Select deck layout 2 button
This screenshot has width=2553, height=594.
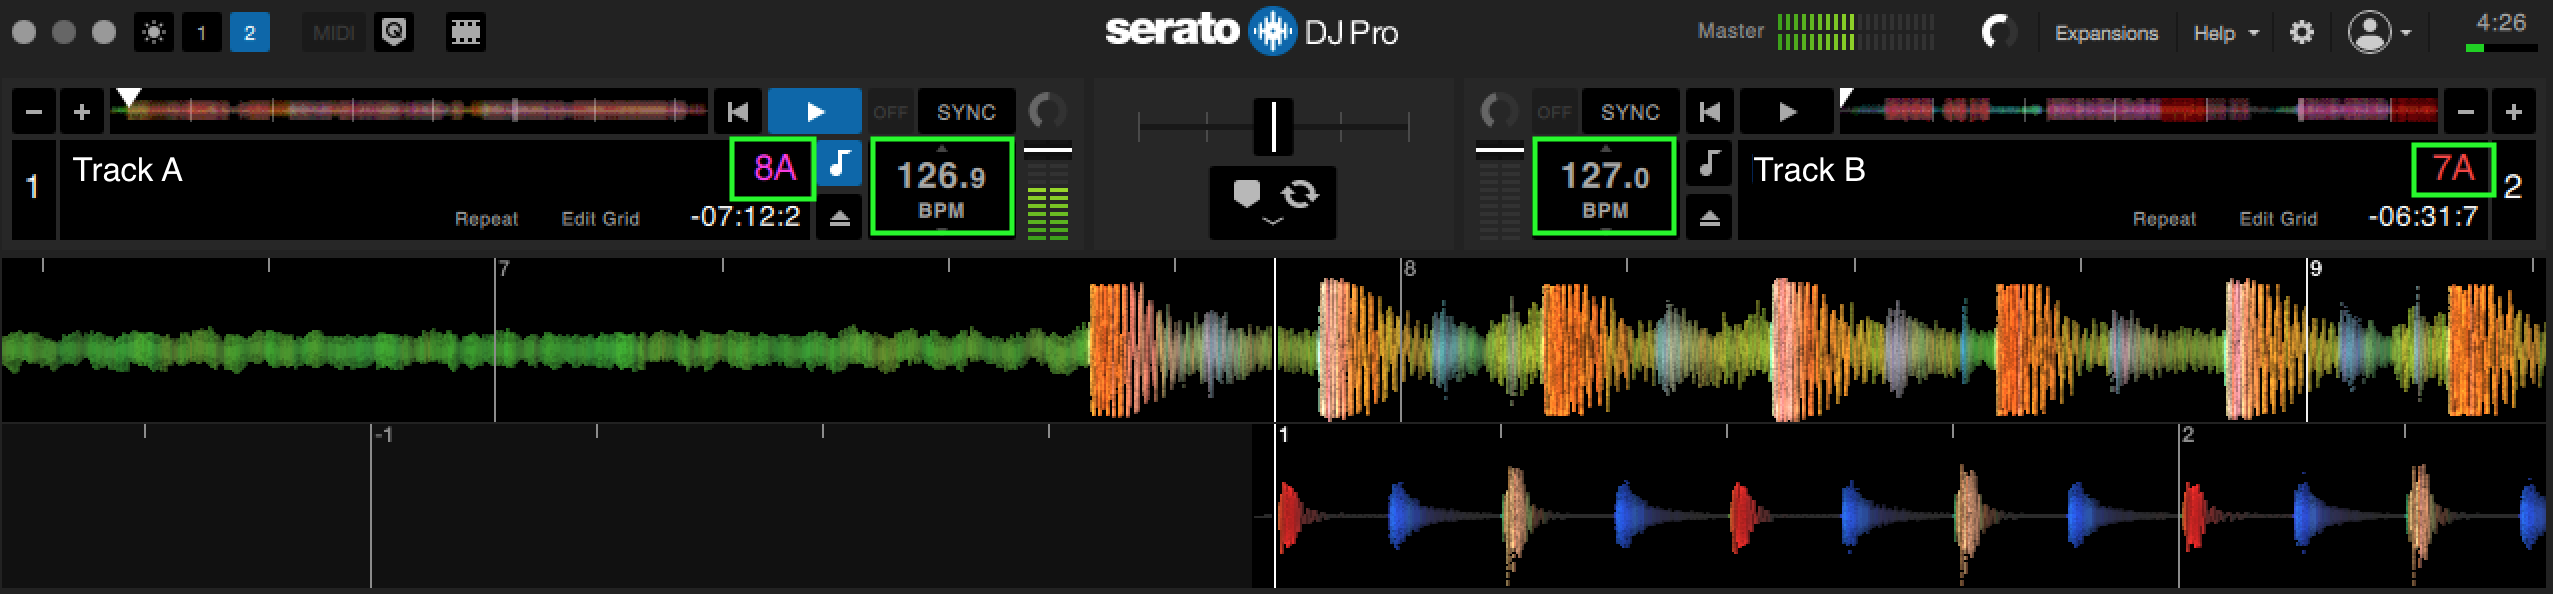click(249, 33)
